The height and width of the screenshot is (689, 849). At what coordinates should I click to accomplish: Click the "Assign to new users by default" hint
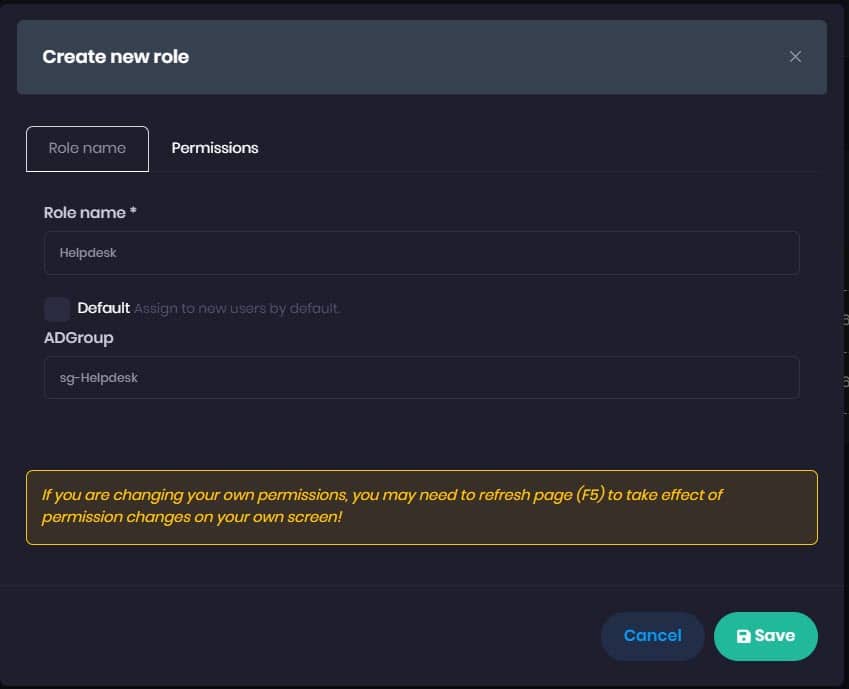(237, 308)
